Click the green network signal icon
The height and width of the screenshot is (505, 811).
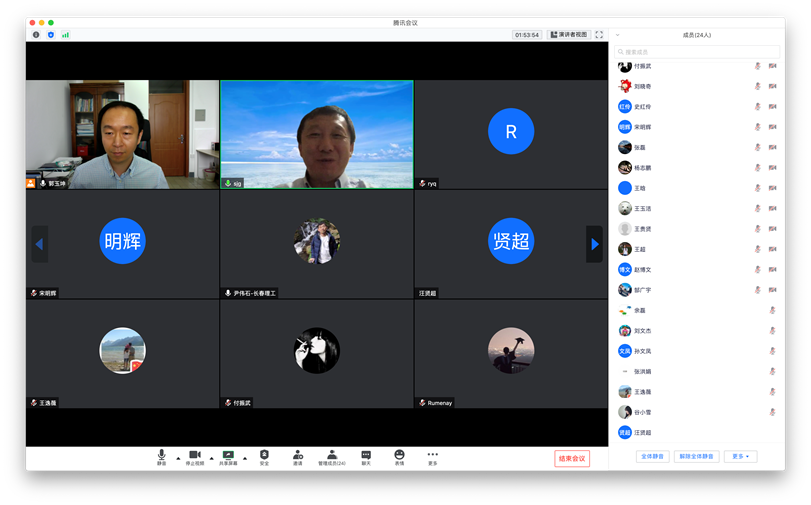[x=65, y=34]
